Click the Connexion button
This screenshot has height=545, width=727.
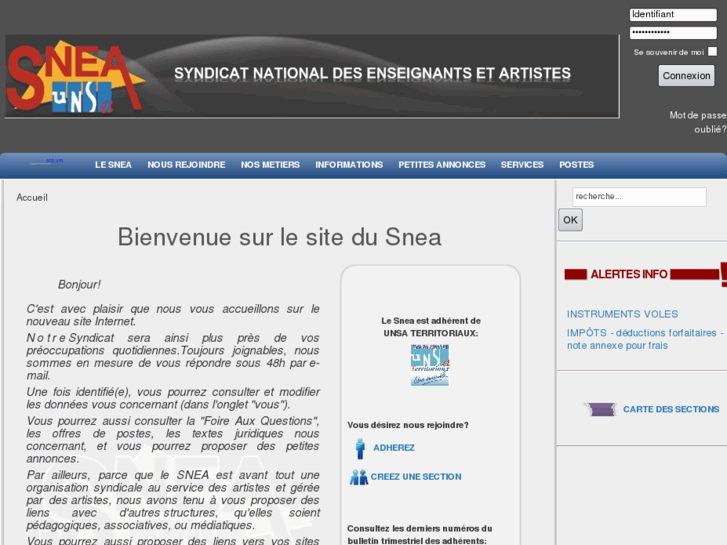(686, 76)
